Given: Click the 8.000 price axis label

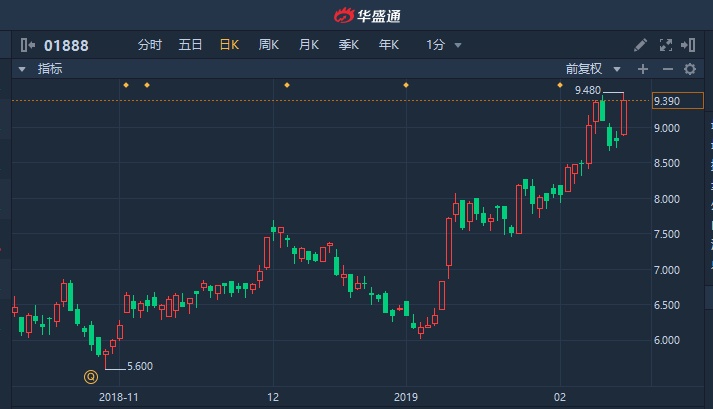Looking at the screenshot, I should [x=667, y=199].
